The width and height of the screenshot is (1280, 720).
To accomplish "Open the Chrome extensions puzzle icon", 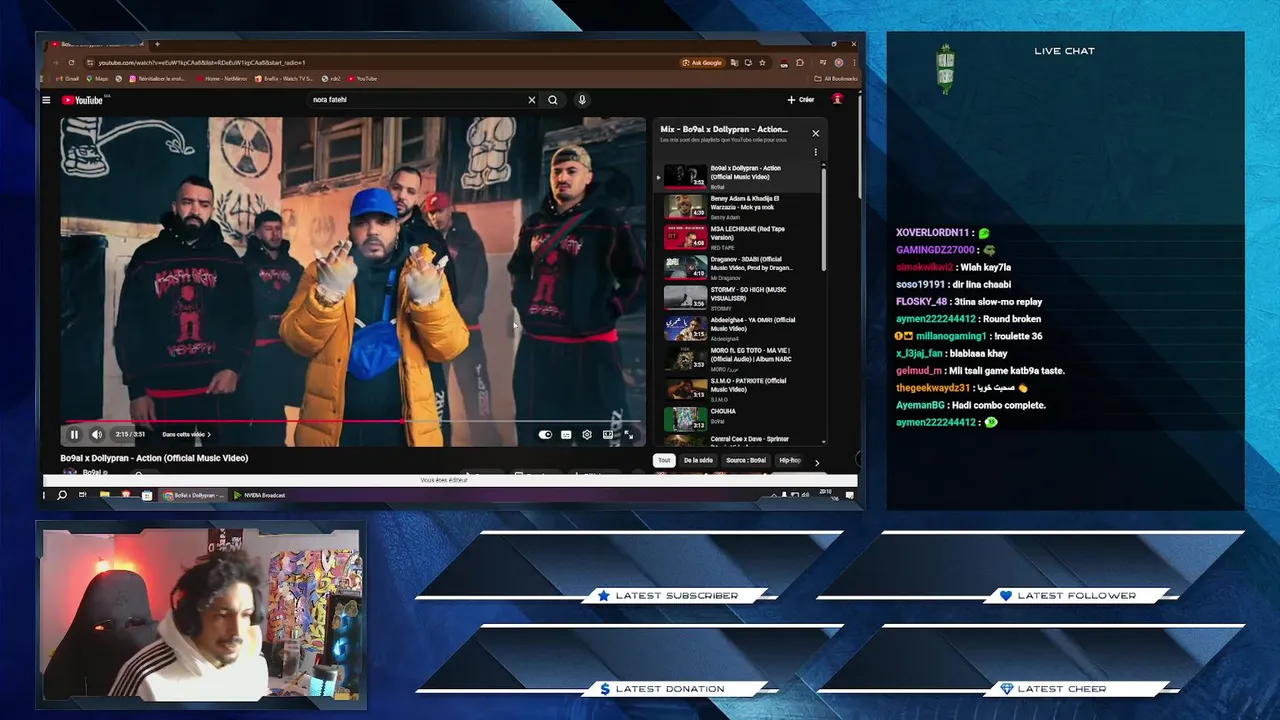I will pos(799,62).
